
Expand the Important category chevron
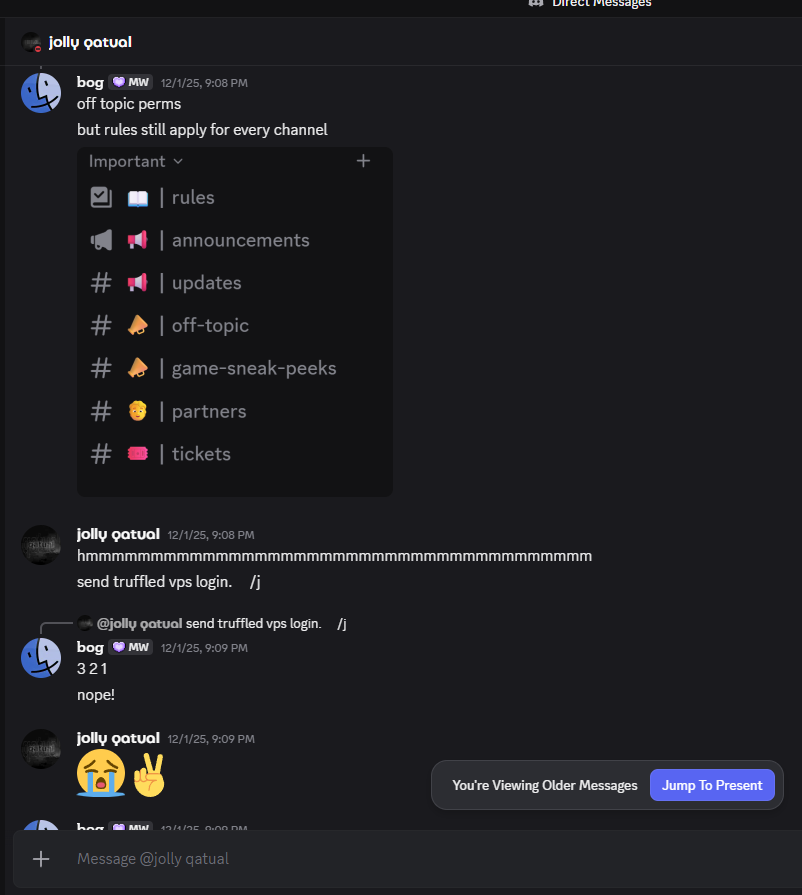[178, 161]
